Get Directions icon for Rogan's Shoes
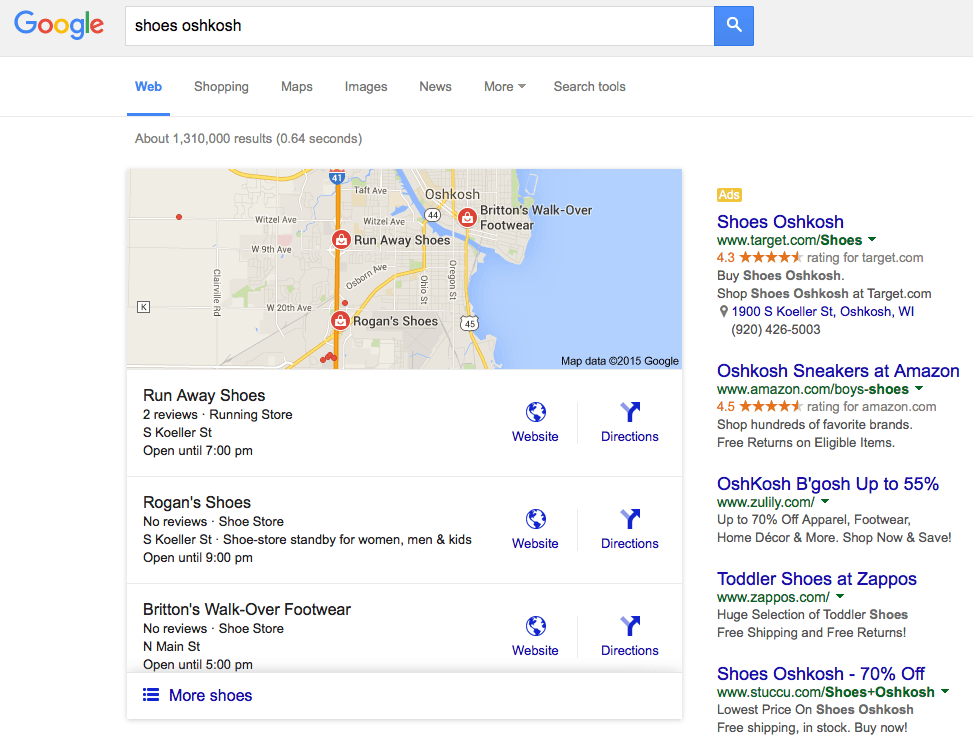This screenshot has width=973, height=739. point(630,519)
